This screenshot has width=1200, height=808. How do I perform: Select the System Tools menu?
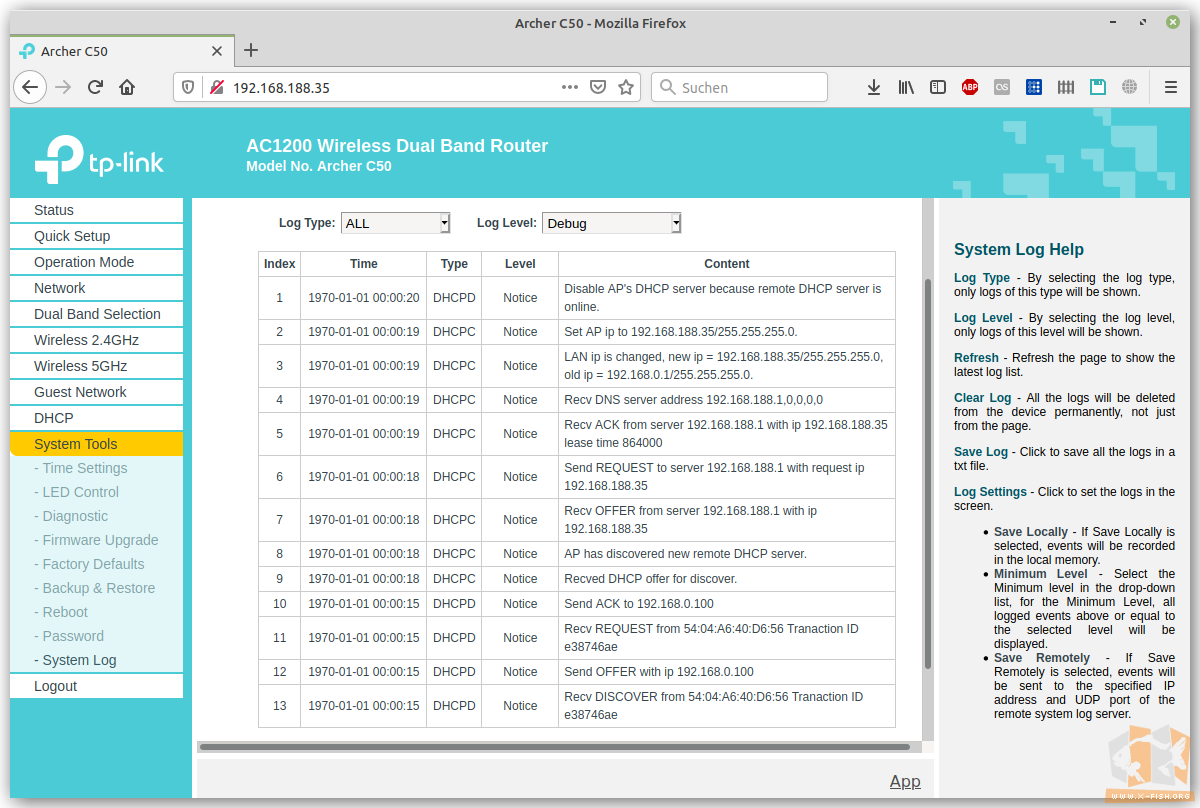(x=96, y=444)
